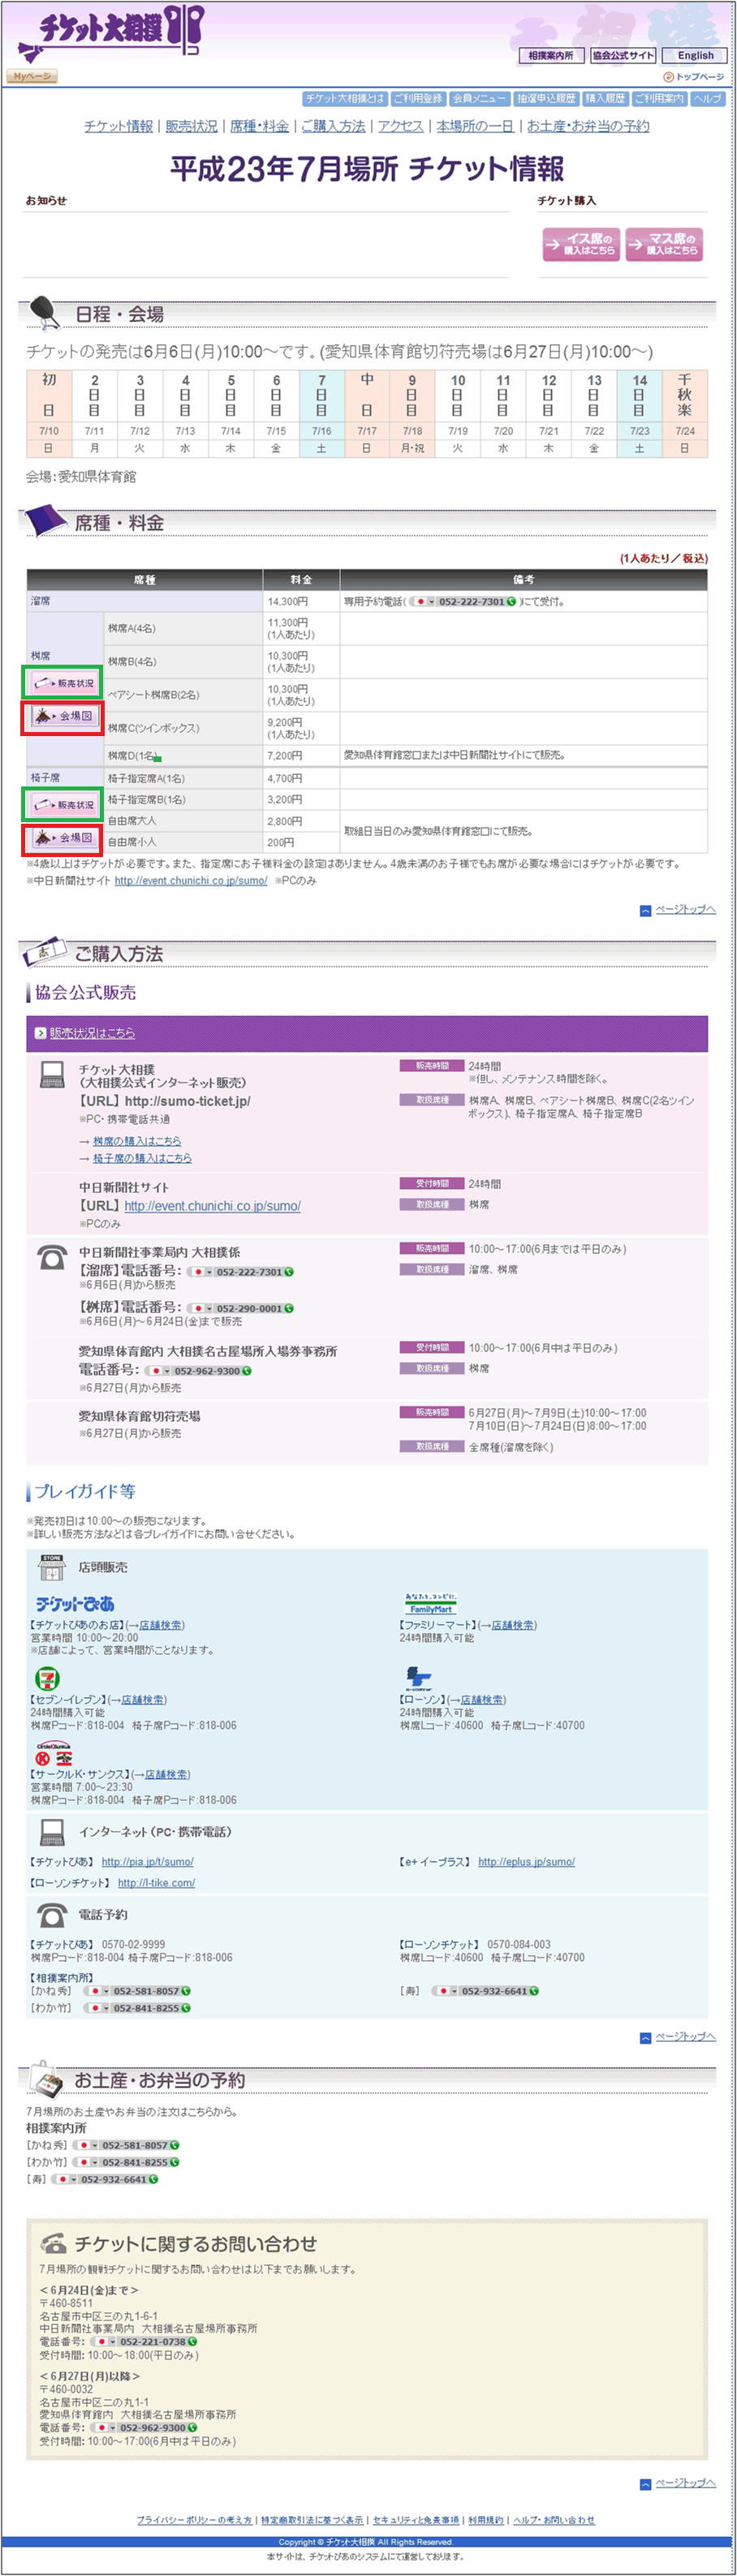This screenshot has width=737, height=2576.
Task: Open the トップページ link icon
Action: pyautogui.click(x=668, y=77)
